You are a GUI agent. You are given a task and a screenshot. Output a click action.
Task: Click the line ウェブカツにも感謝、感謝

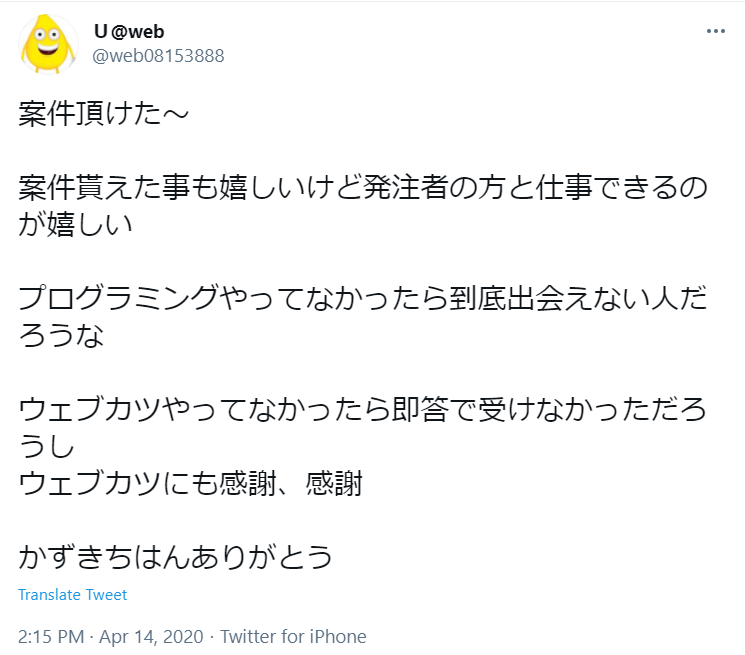(190, 483)
